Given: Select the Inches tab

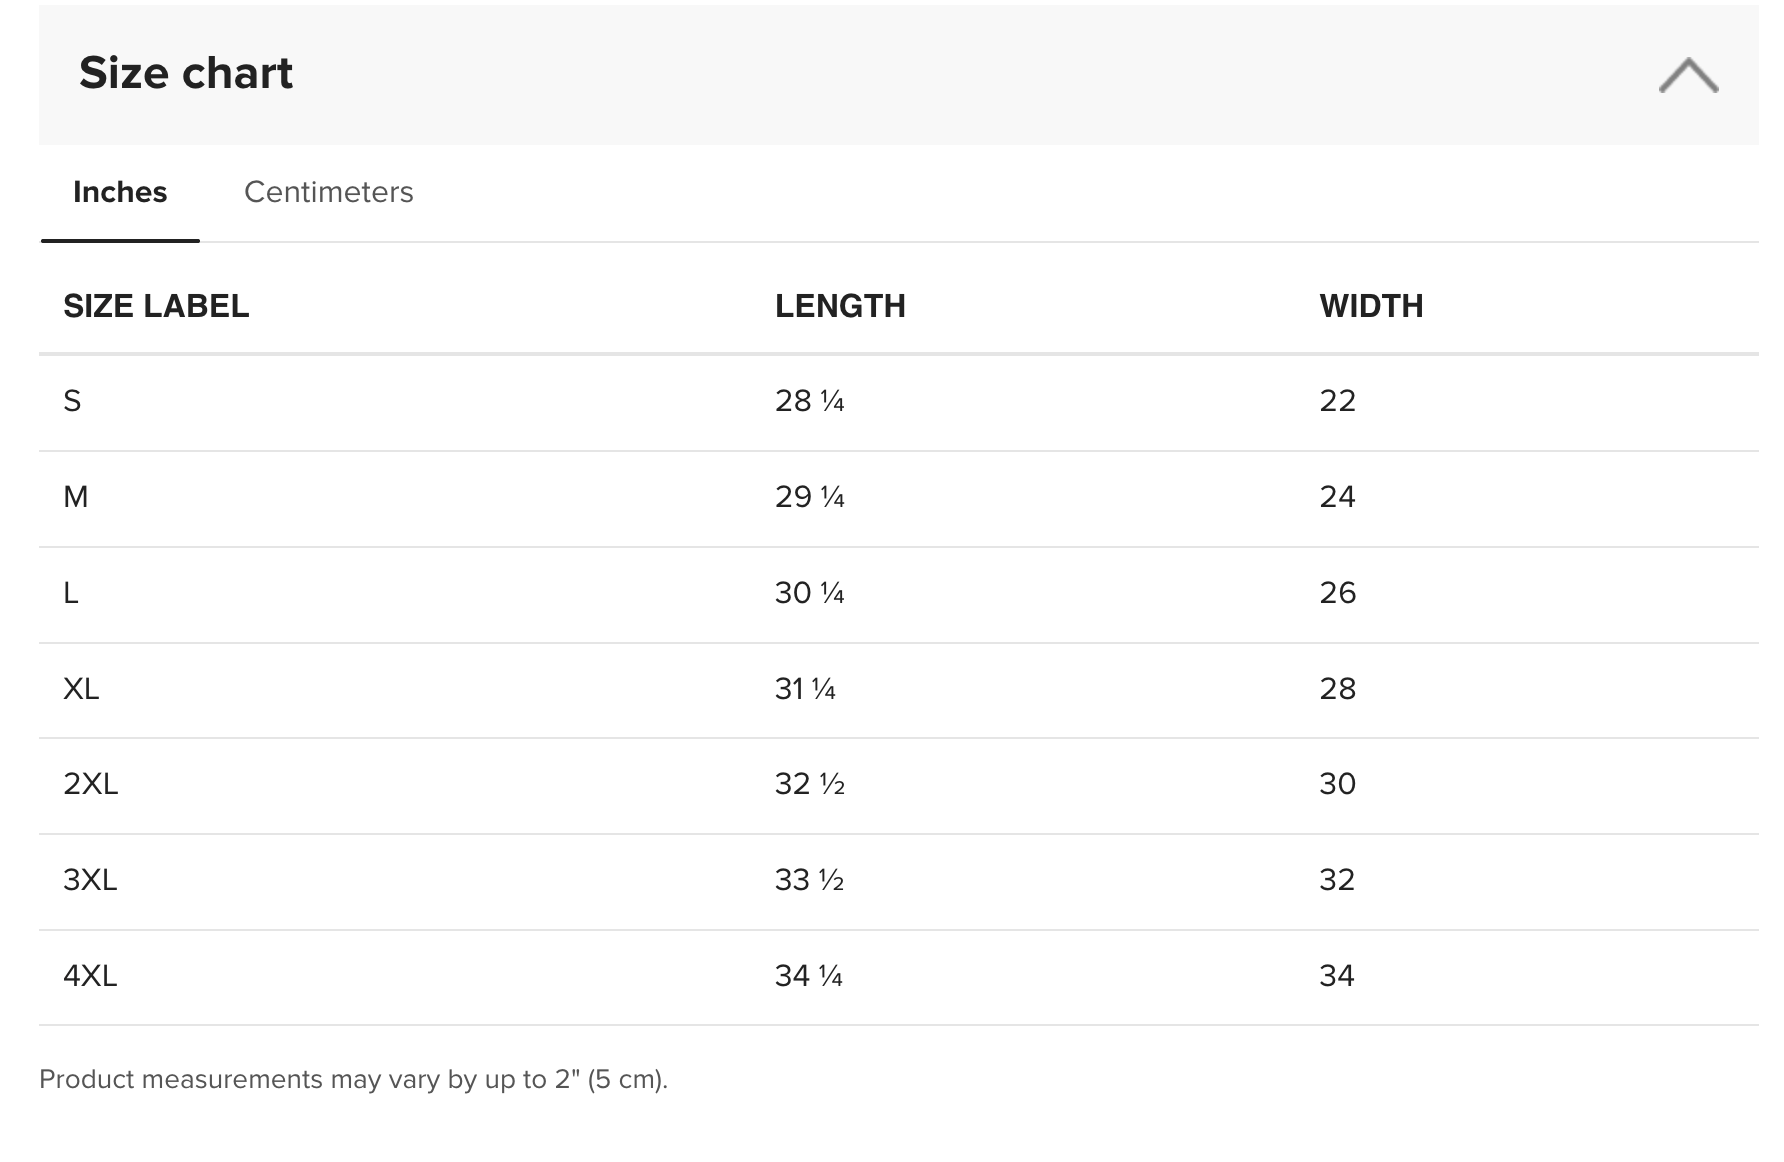Looking at the screenshot, I should (120, 192).
